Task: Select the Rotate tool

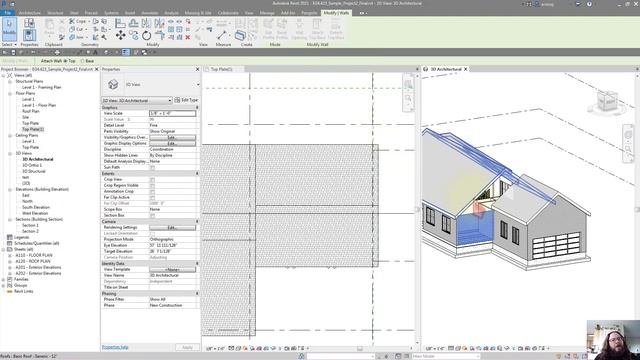Action: (147, 36)
